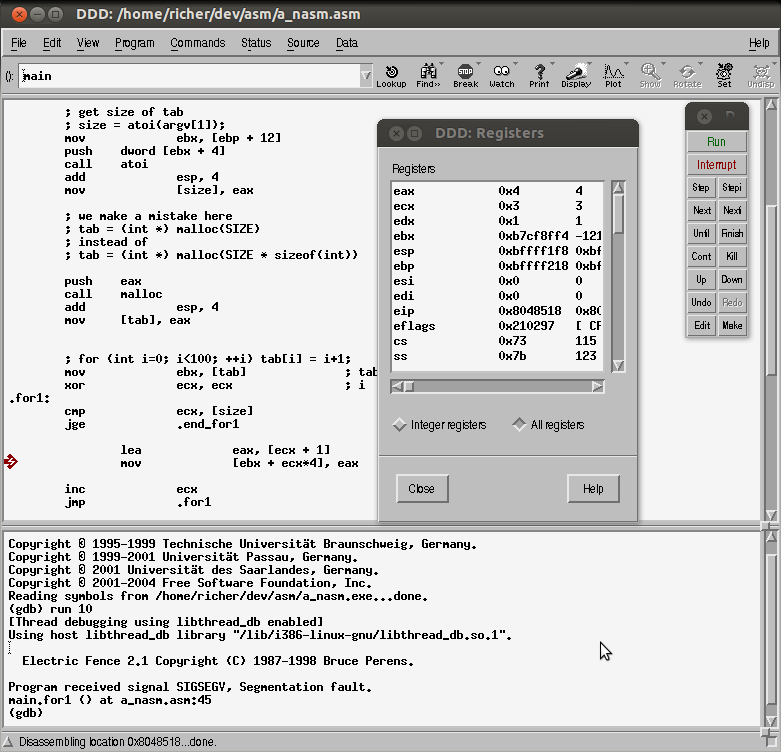Screen dimensions: 781x752
Task: Click Help button in Registers dialog
Action: pyautogui.click(x=593, y=489)
